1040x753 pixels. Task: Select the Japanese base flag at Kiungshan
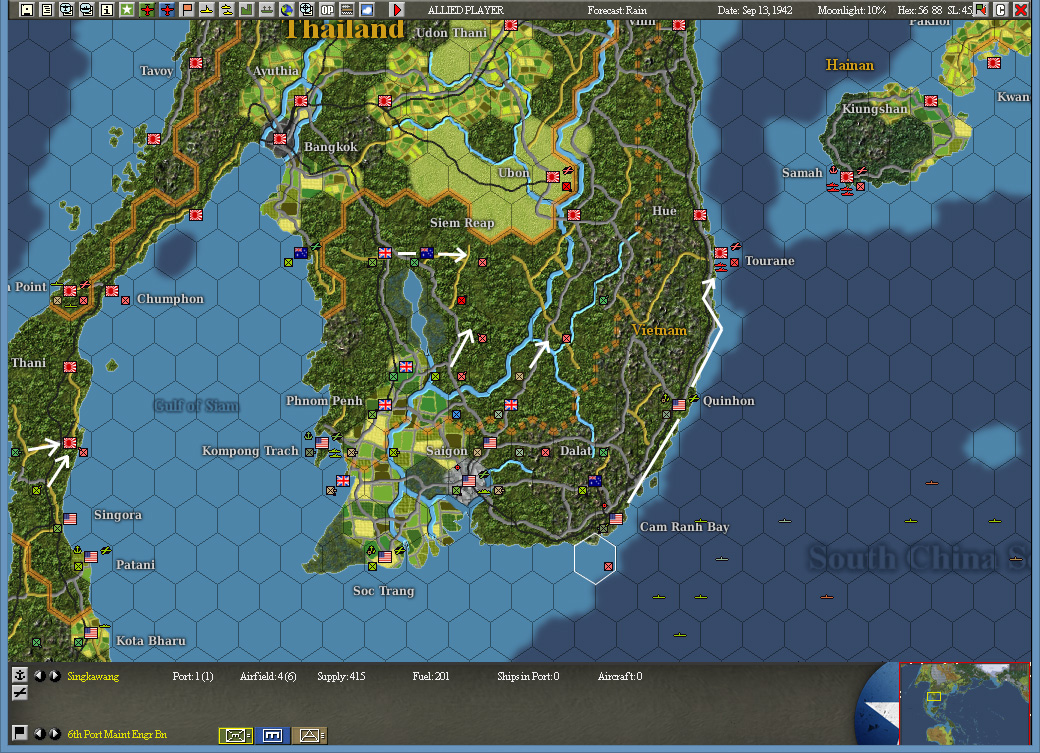(x=931, y=101)
